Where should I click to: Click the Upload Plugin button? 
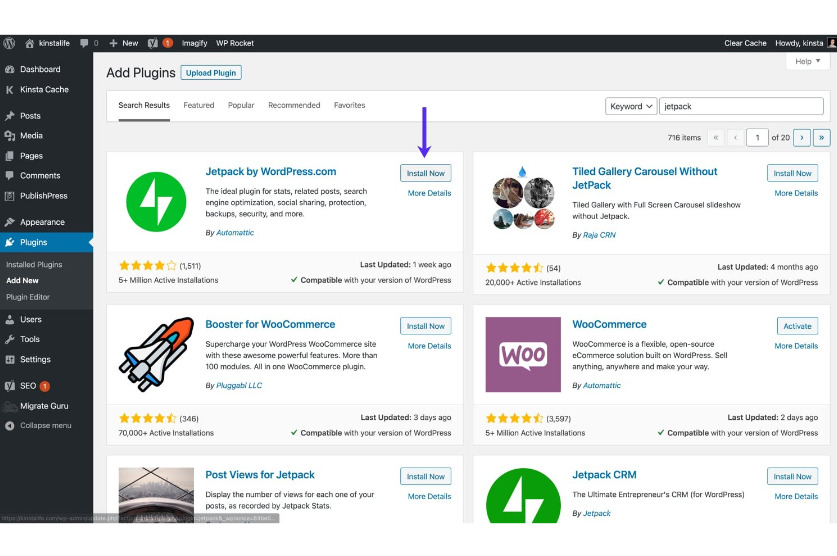coord(211,73)
